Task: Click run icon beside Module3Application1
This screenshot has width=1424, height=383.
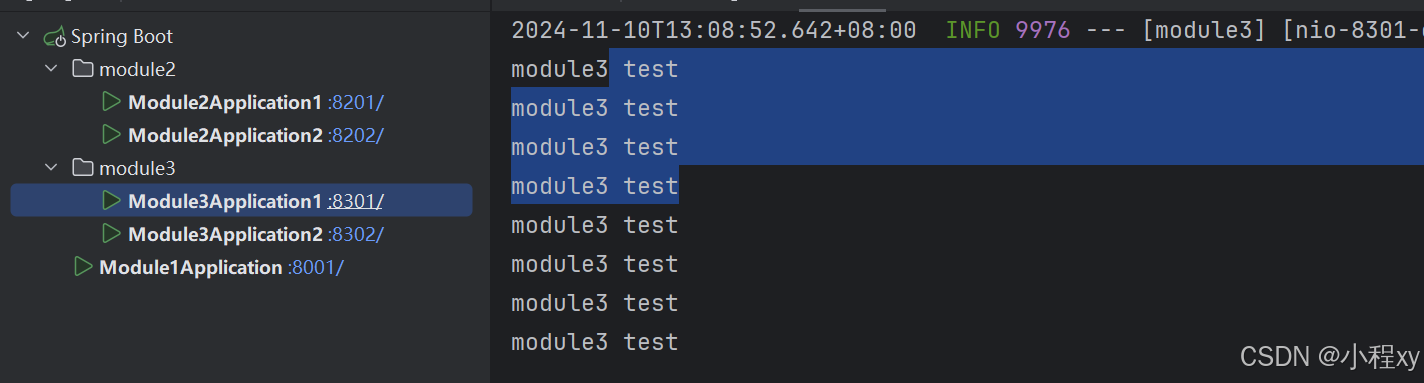Action: (x=111, y=201)
